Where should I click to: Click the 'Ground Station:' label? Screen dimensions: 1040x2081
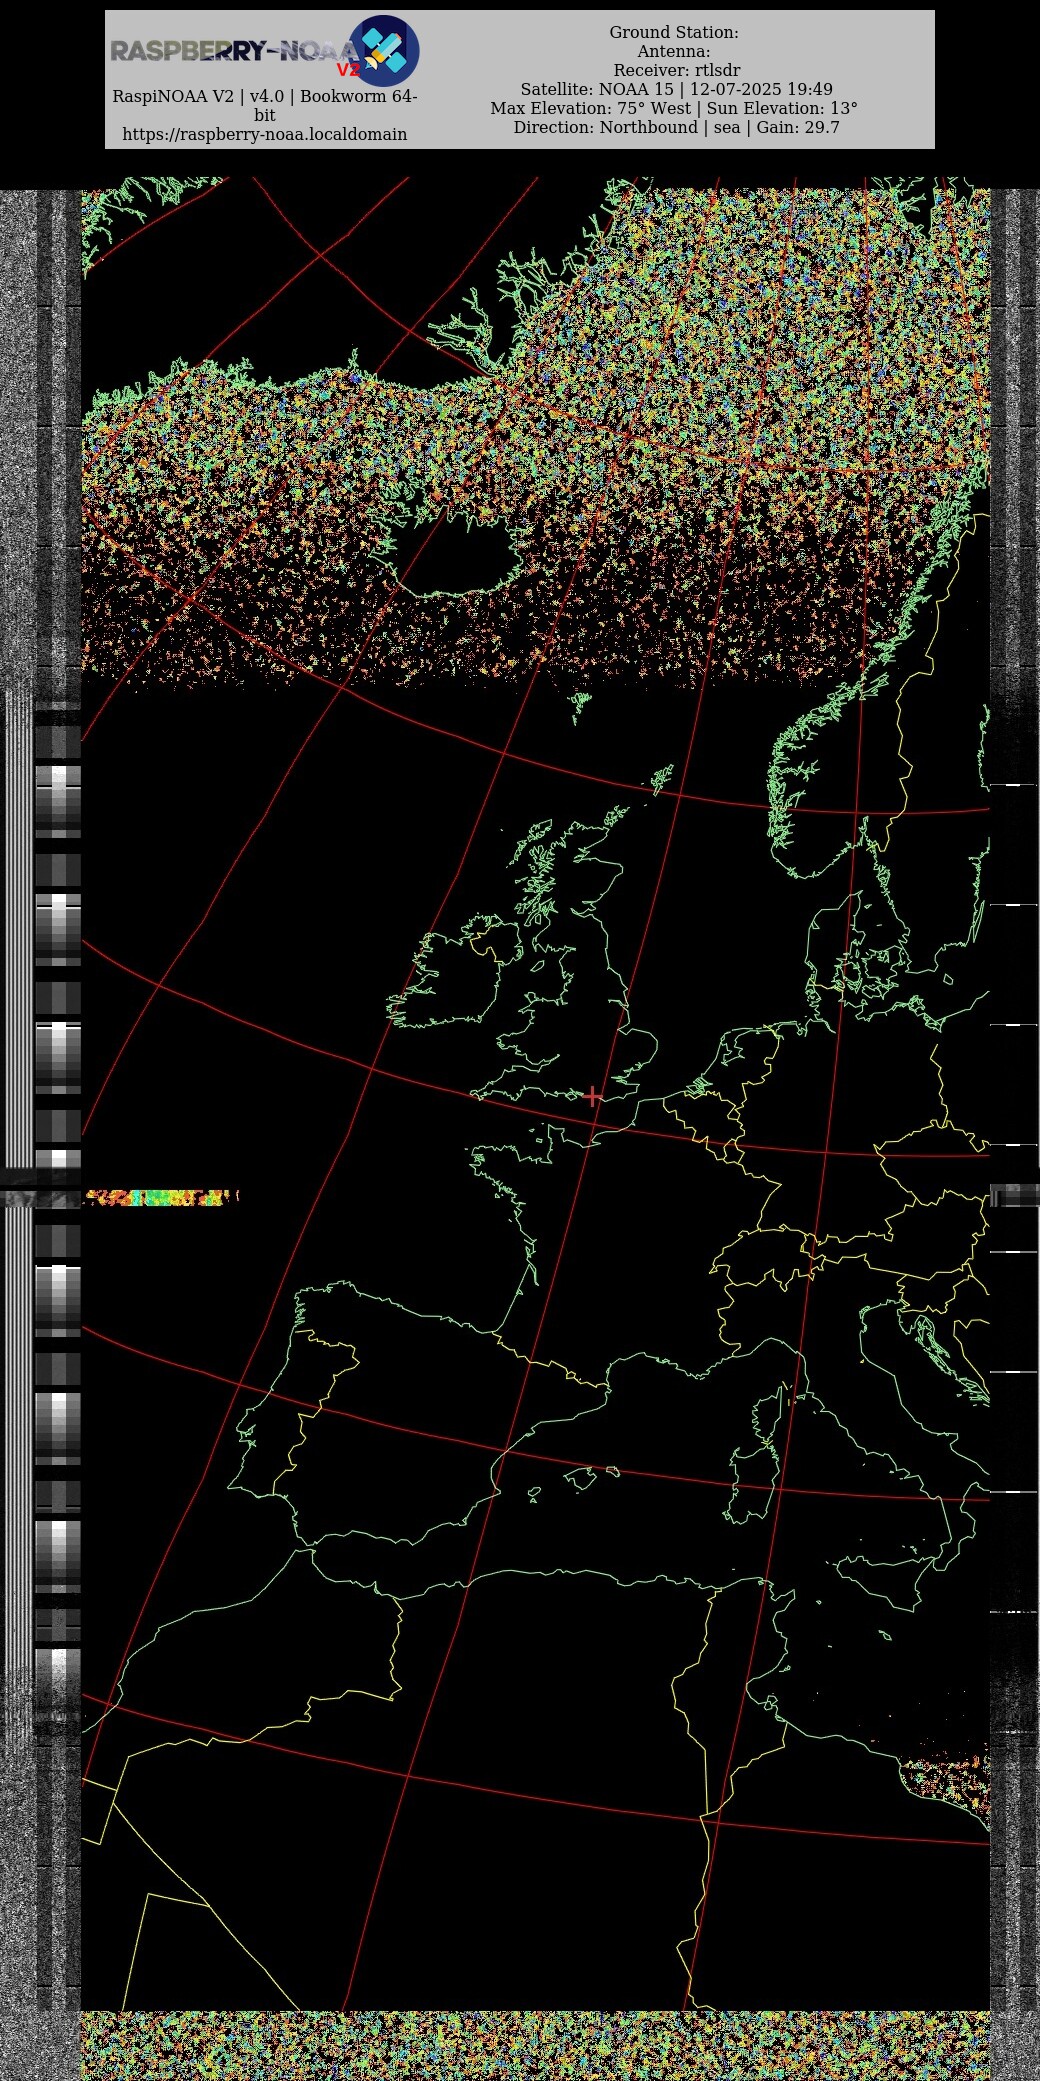674,32
